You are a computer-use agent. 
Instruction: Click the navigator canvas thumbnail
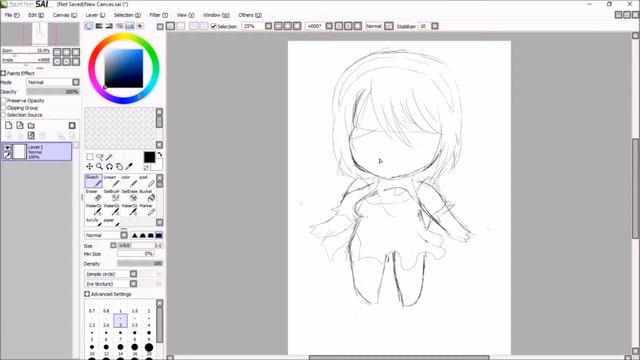[40, 34]
